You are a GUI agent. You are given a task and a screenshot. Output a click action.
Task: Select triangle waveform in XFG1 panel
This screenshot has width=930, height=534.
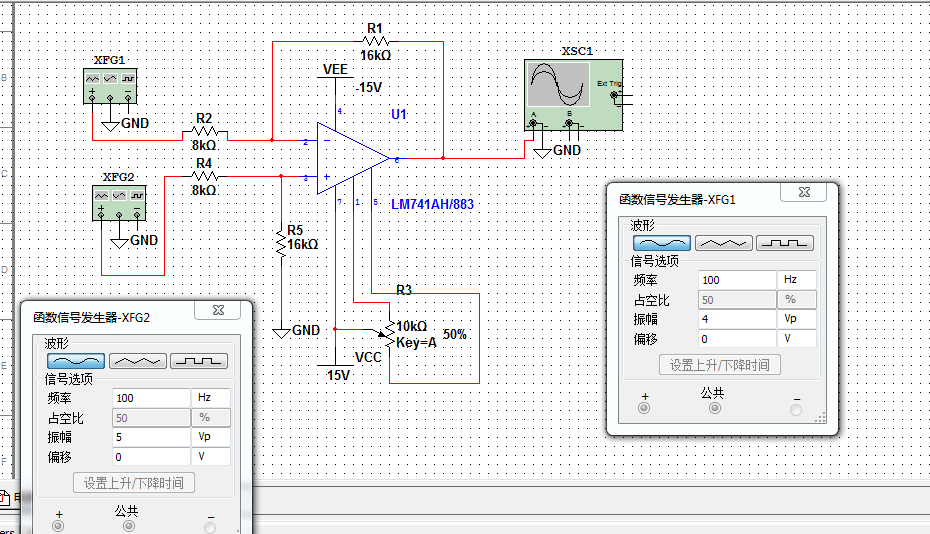click(x=724, y=243)
